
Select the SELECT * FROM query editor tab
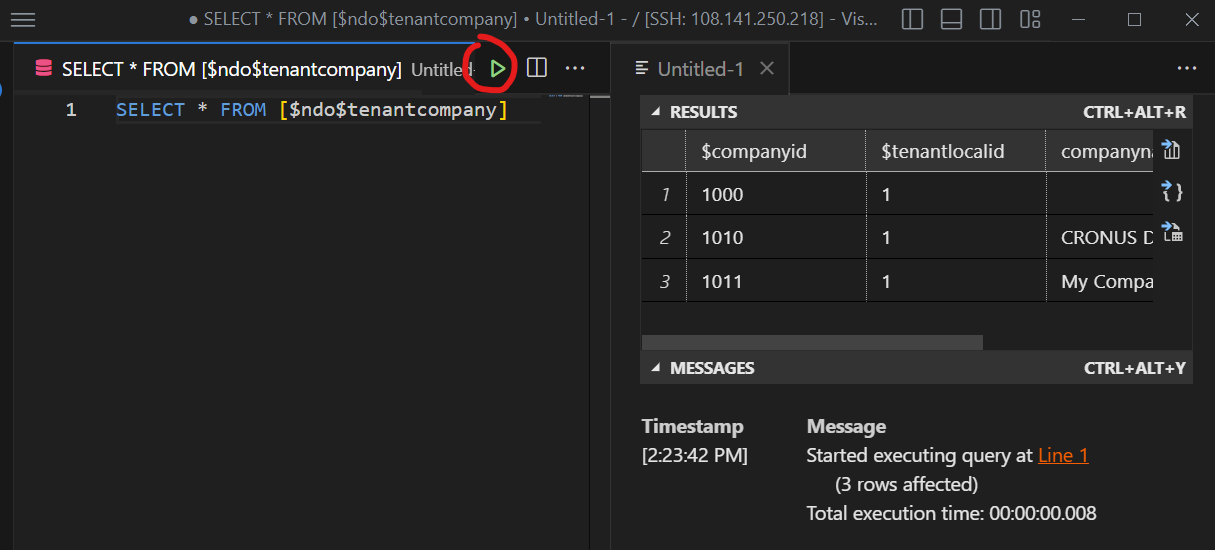230,69
